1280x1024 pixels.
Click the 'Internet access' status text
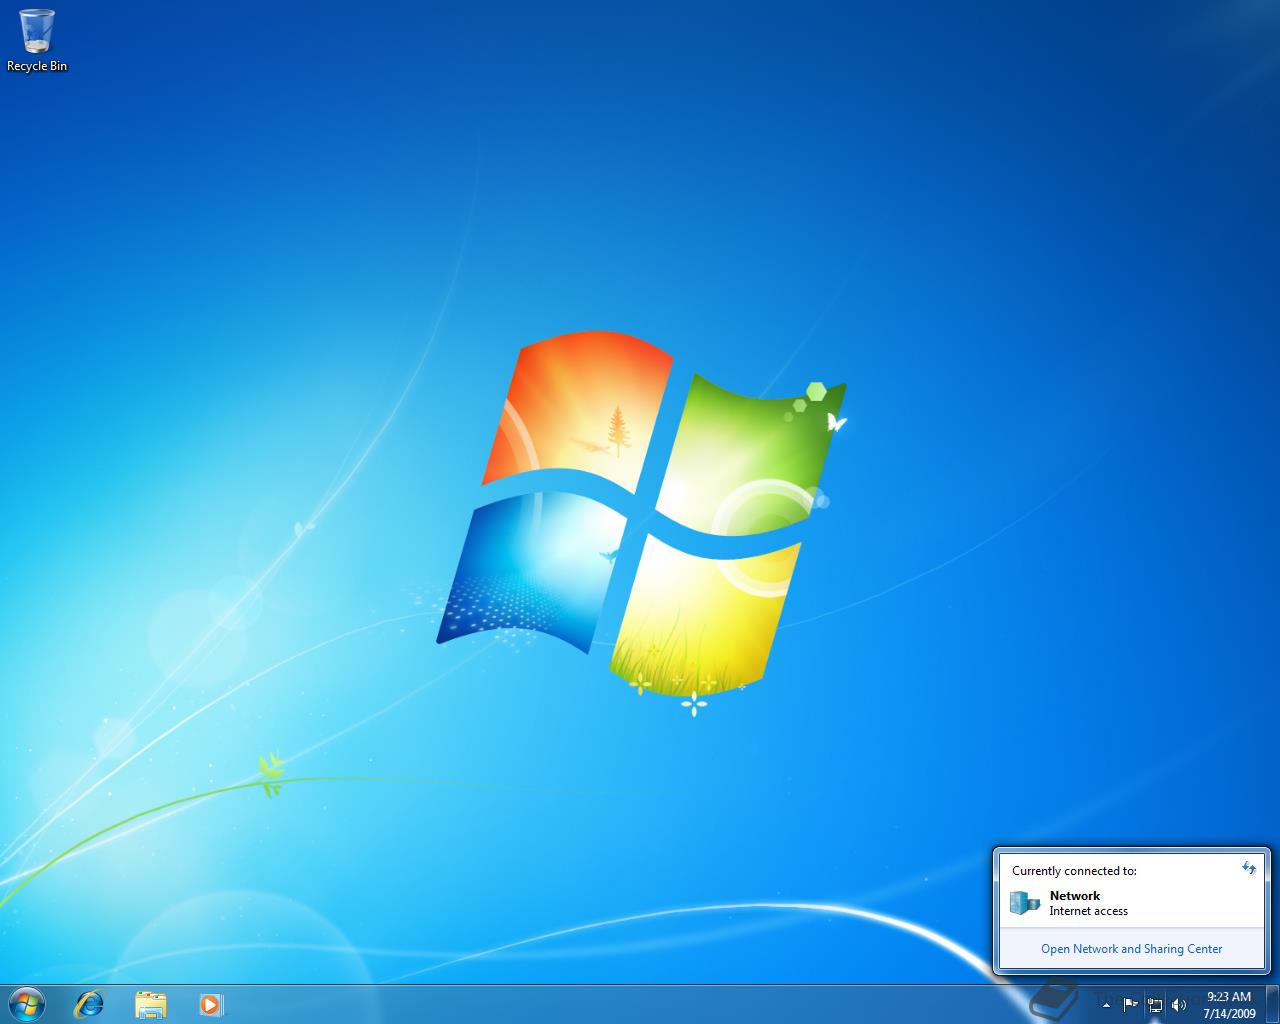tap(1088, 911)
